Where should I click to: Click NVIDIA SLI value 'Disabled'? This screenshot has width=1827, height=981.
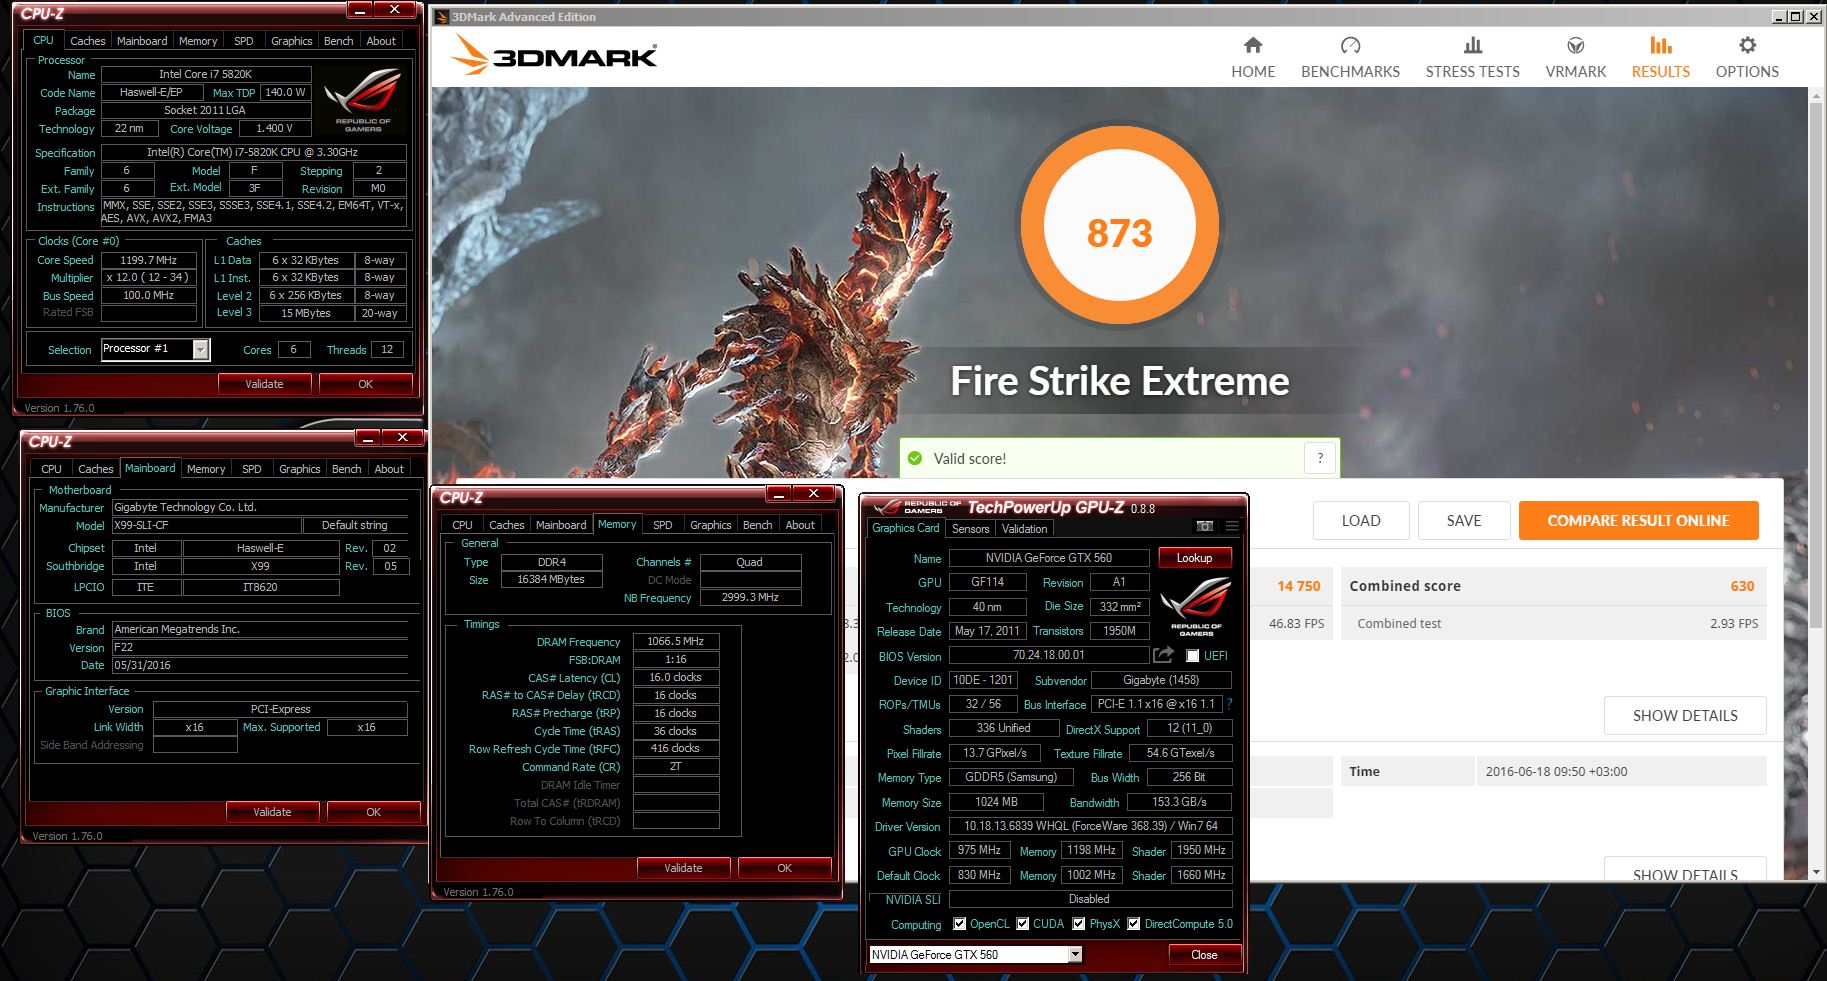pos(1090,899)
